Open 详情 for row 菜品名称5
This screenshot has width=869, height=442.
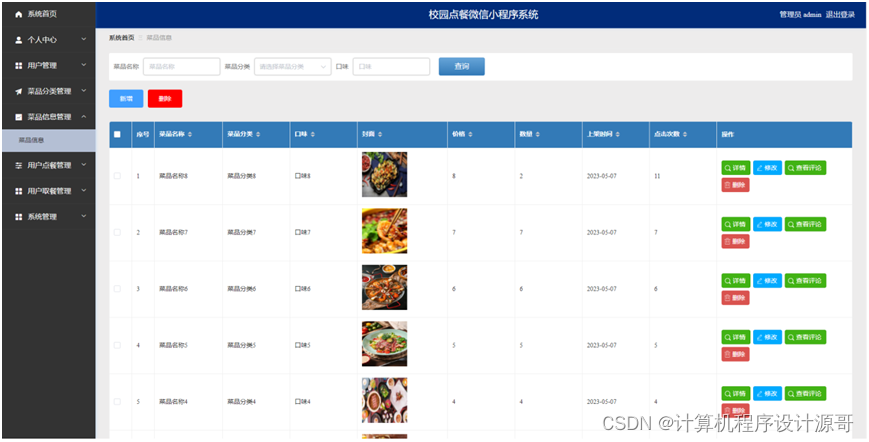pos(735,337)
